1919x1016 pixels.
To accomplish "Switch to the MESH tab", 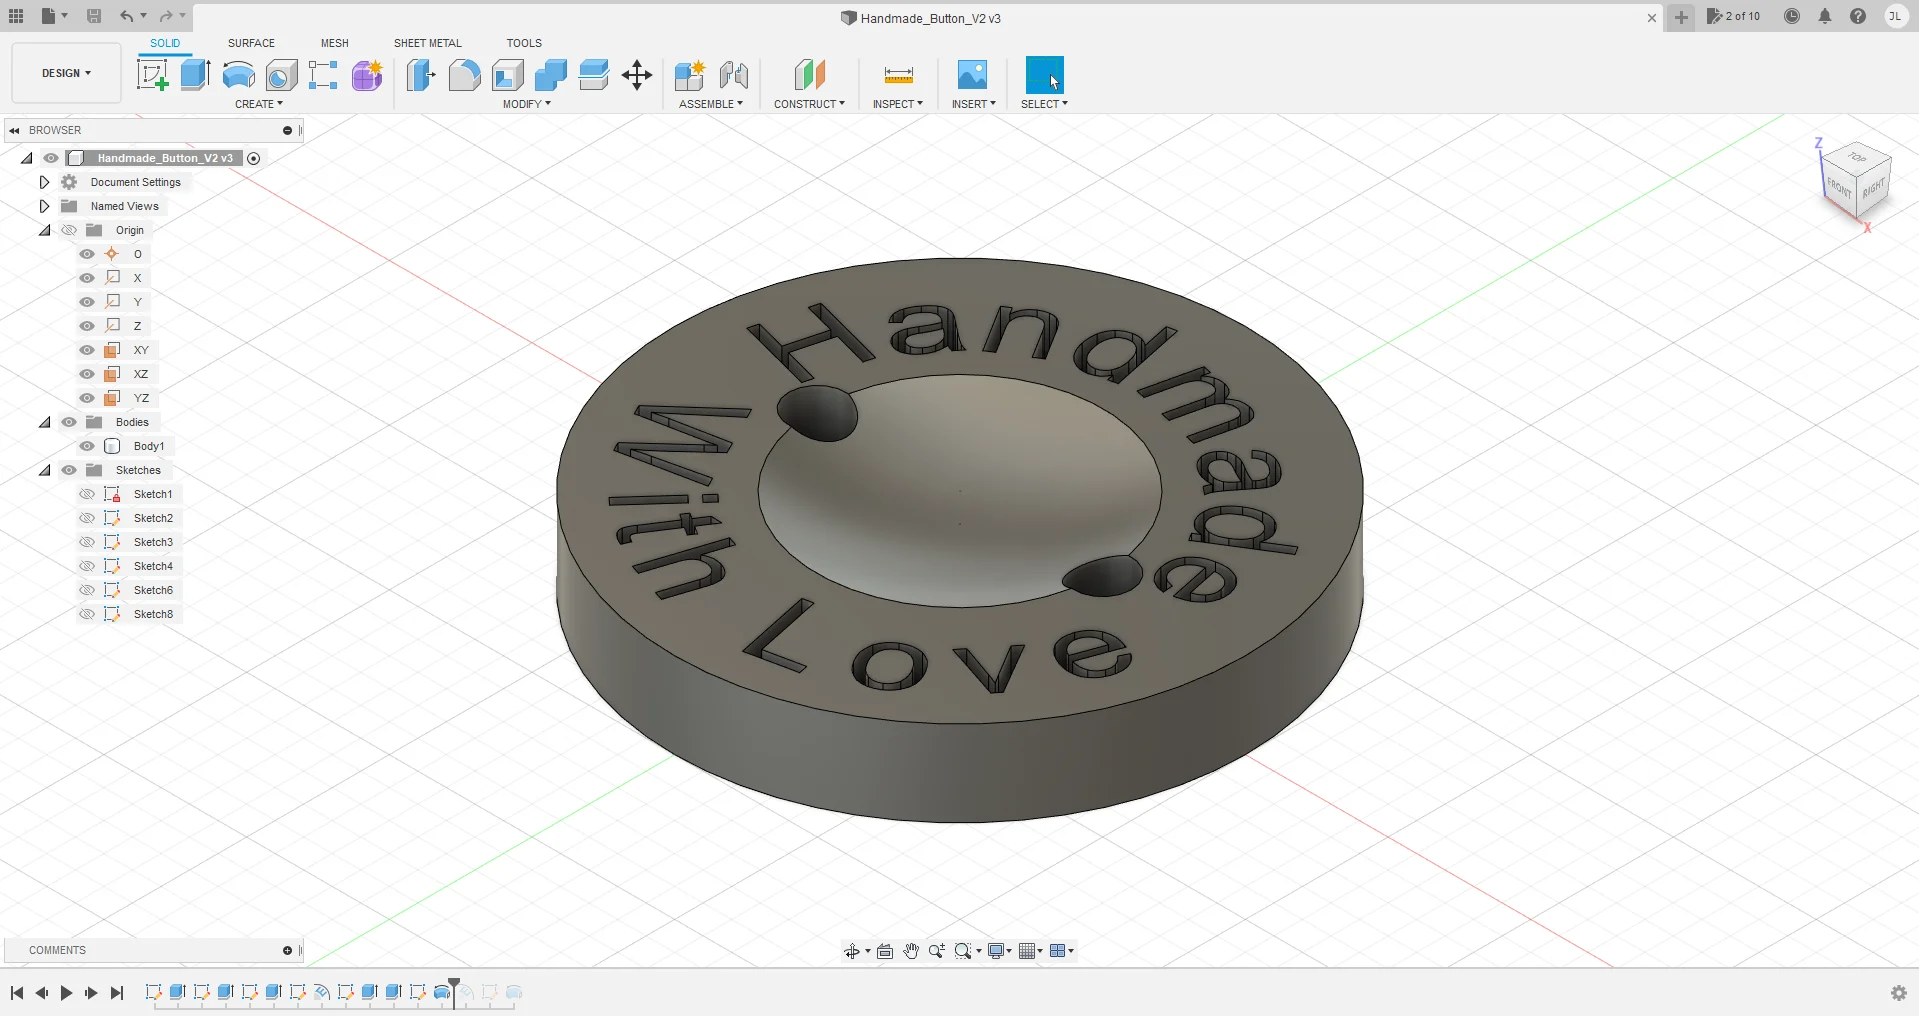I will [x=334, y=43].
